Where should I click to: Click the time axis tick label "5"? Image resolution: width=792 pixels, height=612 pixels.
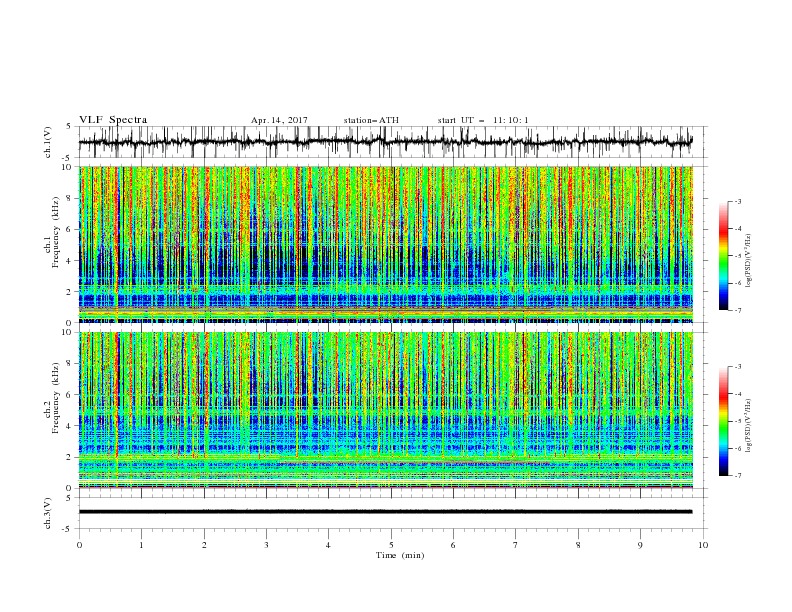pos(391,545)
